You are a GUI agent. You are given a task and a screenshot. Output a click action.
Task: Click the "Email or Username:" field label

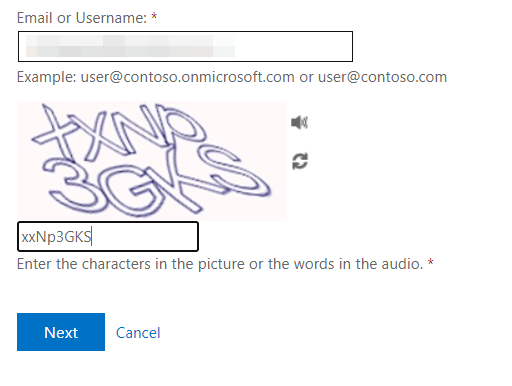[82, 18]
